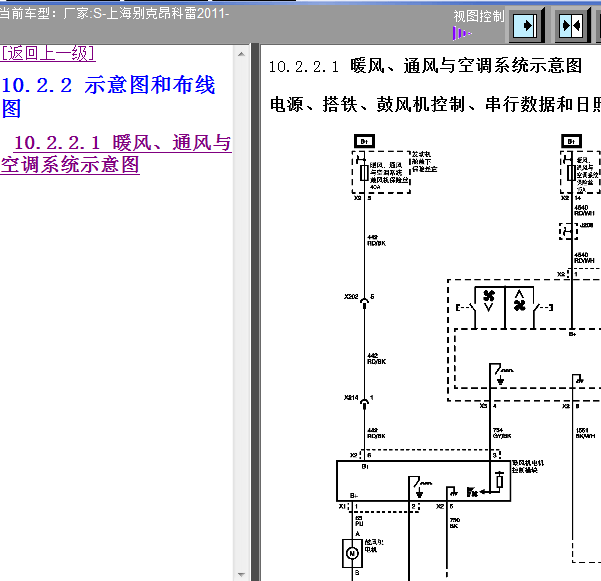601x581 pixels.
Task: Open the 10.2.2 示意图和布线图 heading link
Action: (108, 97)
